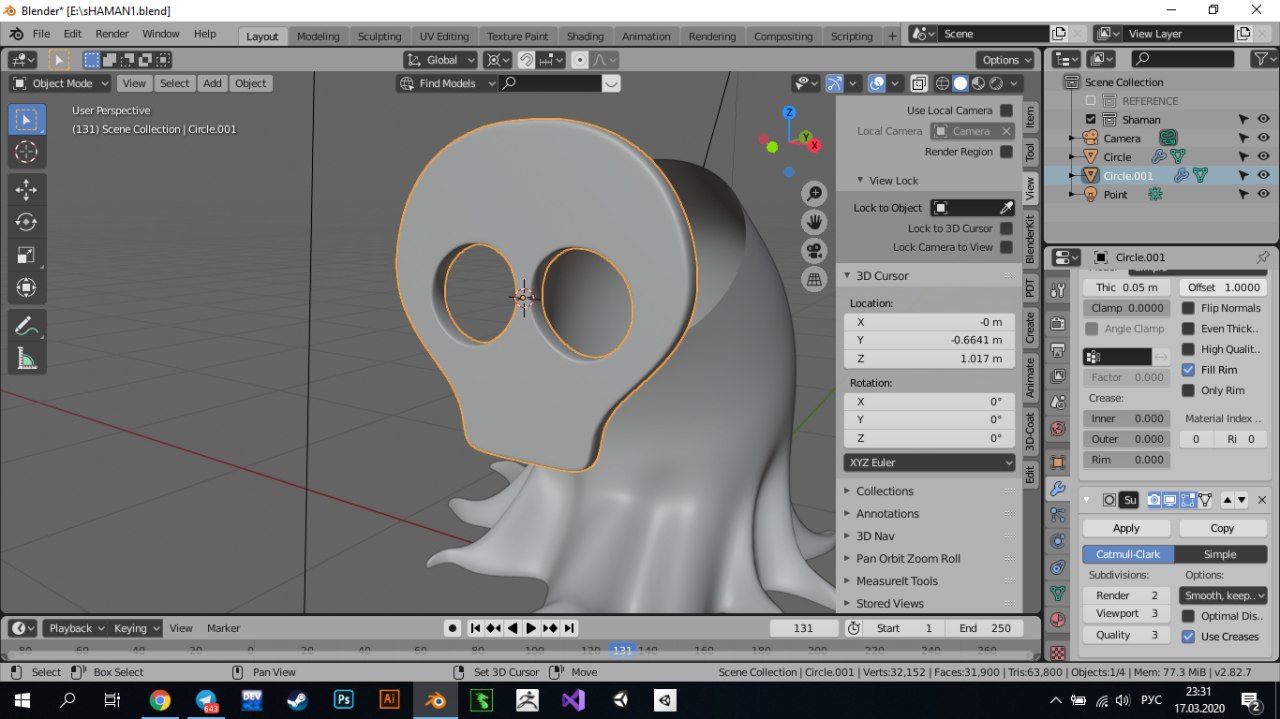Enable Render Region checkbox
This screenshot has height=719, width=1280.
pos(1006,152)
